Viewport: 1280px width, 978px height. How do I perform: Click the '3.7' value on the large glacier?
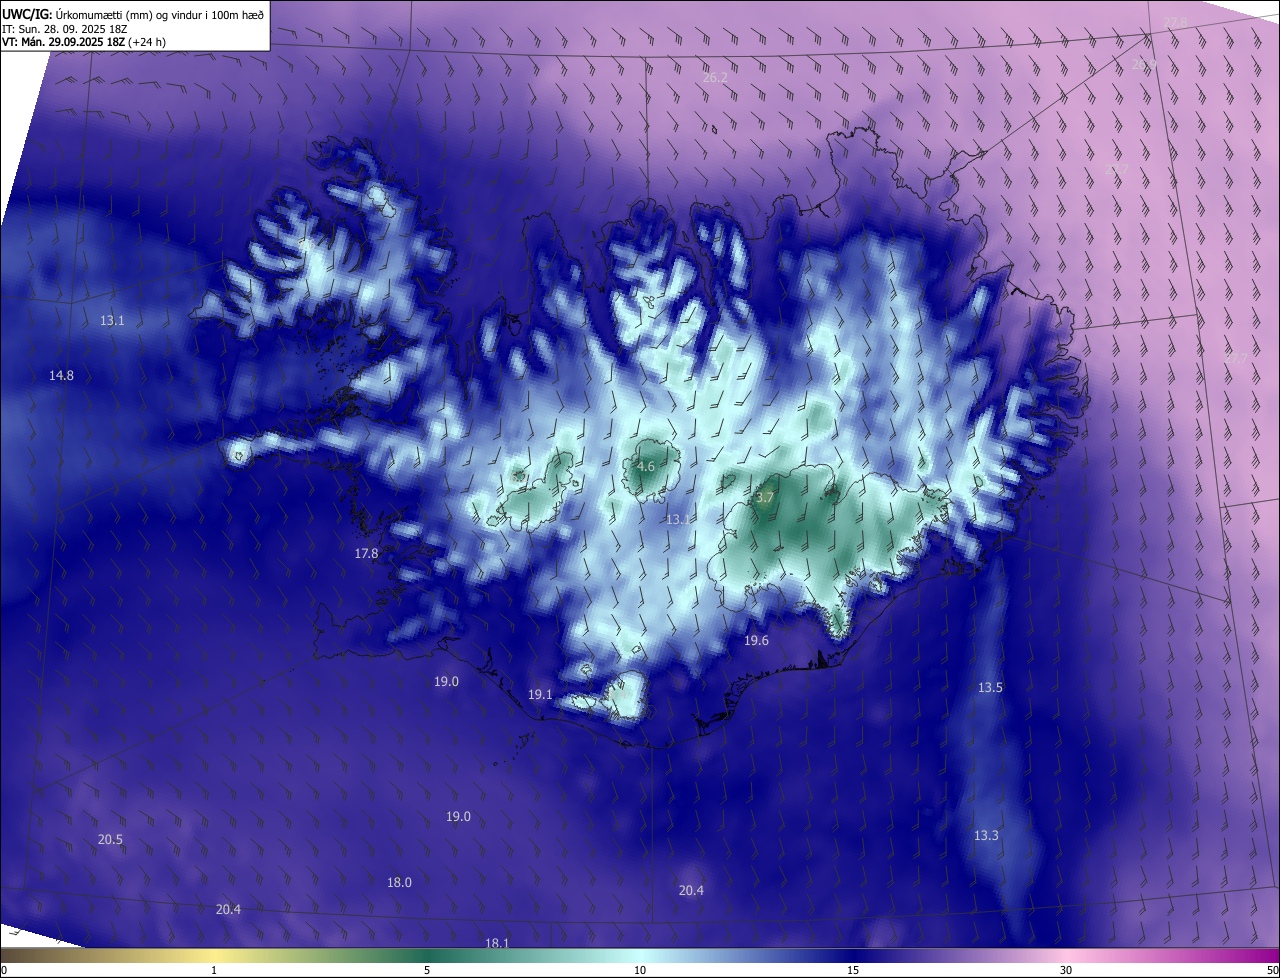click(x=765, y=497)
